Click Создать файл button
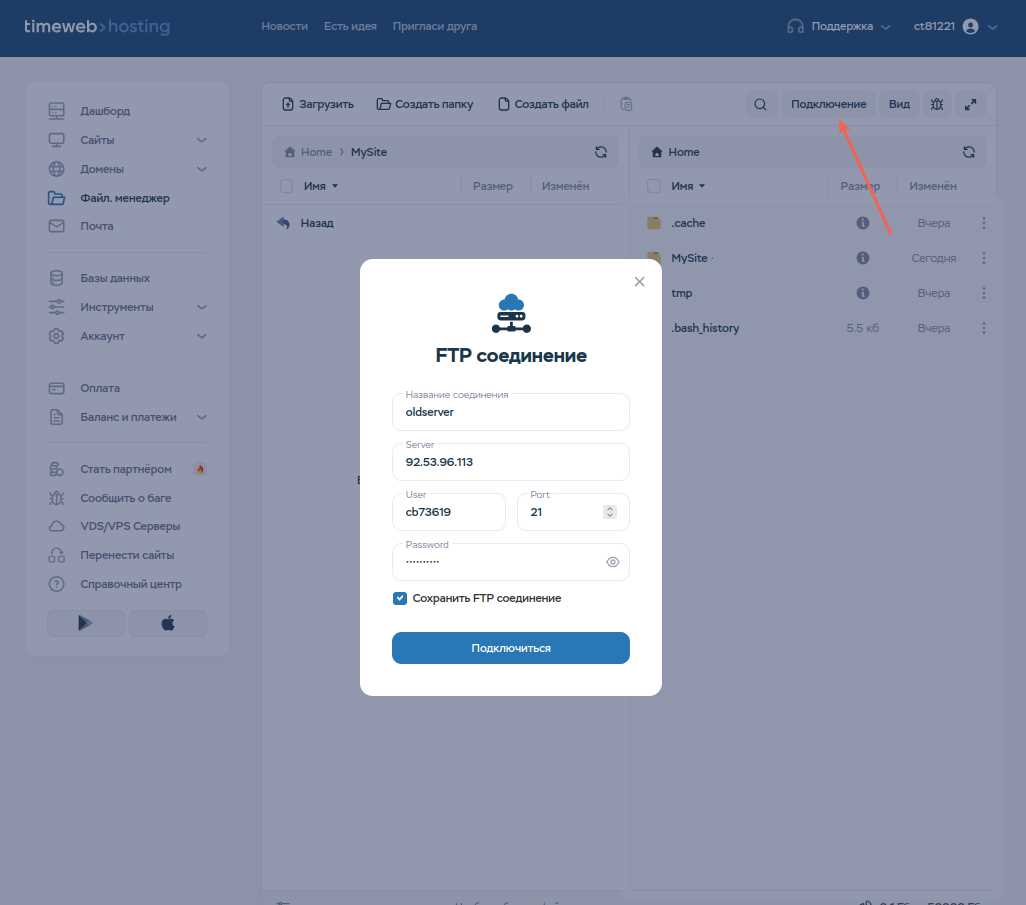 click(x=543, y=104)
